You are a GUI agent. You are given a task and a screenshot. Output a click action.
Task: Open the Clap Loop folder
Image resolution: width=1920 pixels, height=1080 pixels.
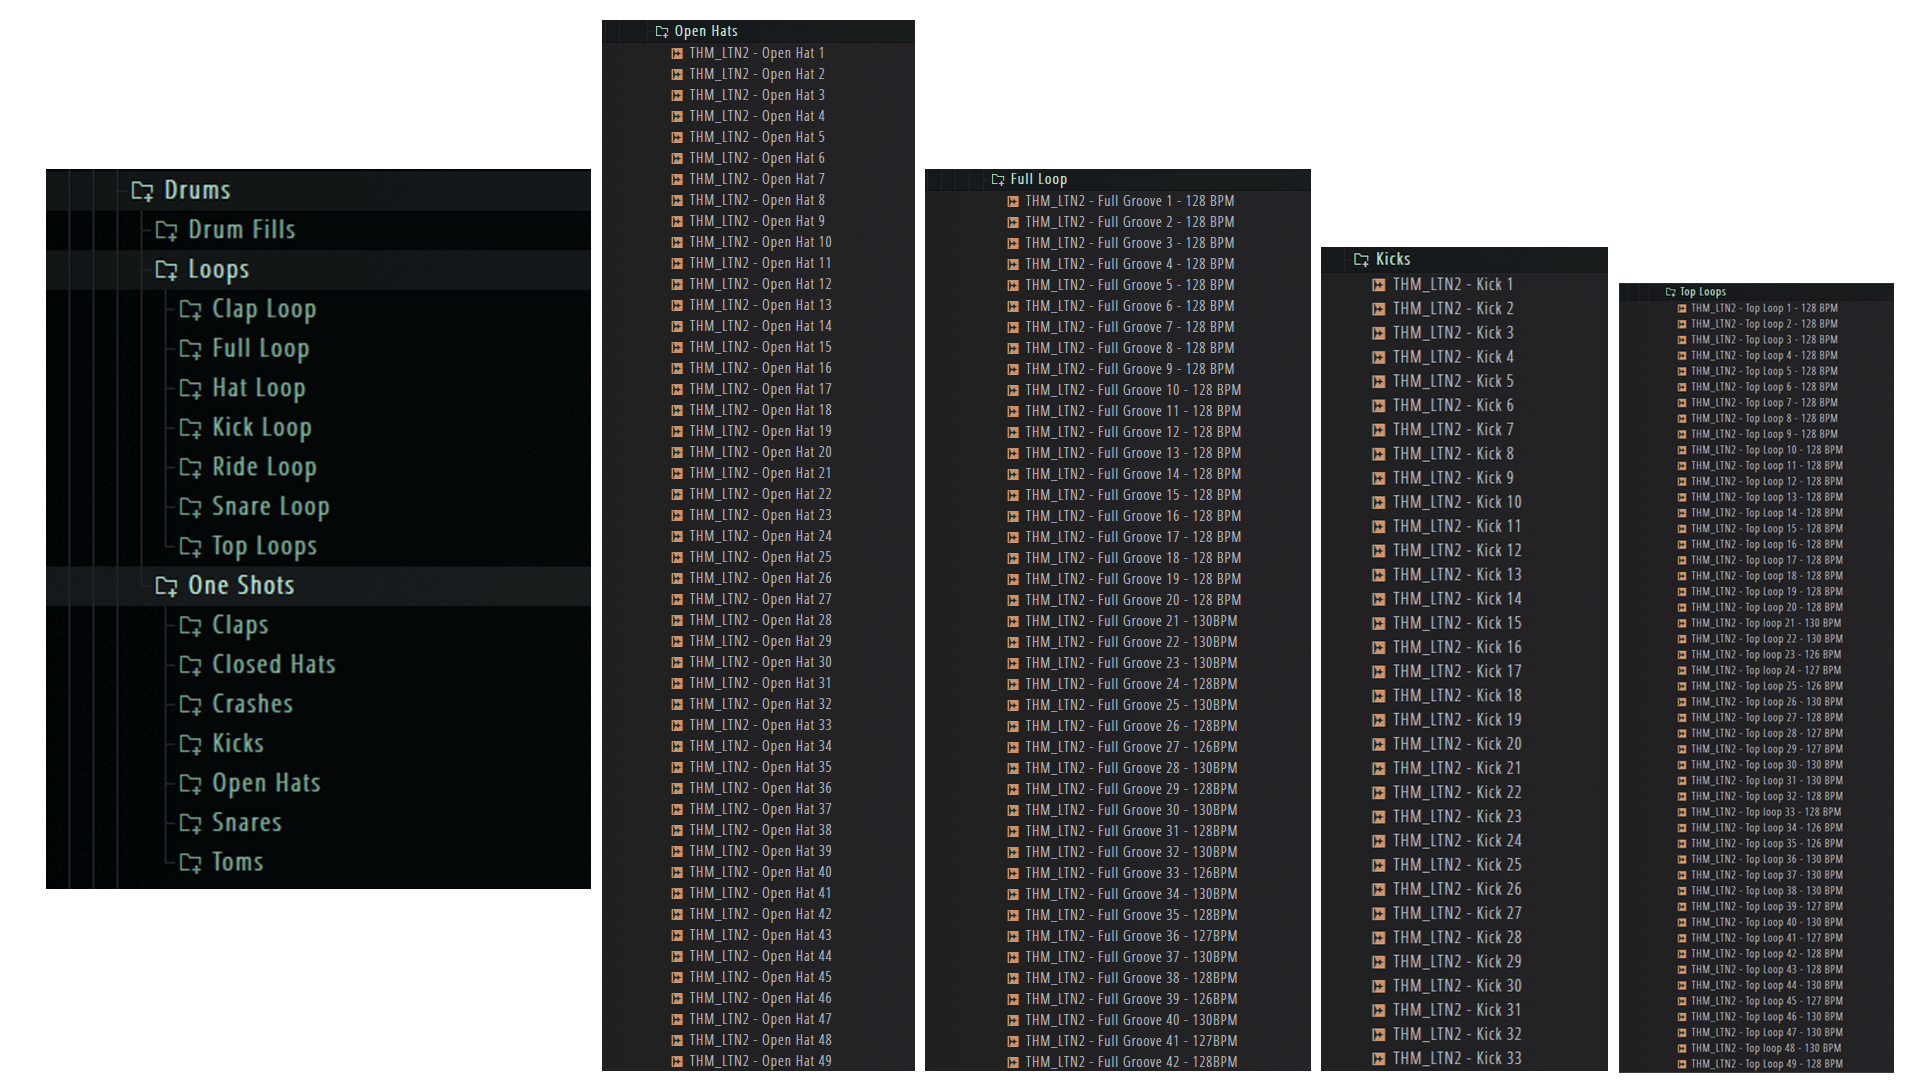[263, 309]
